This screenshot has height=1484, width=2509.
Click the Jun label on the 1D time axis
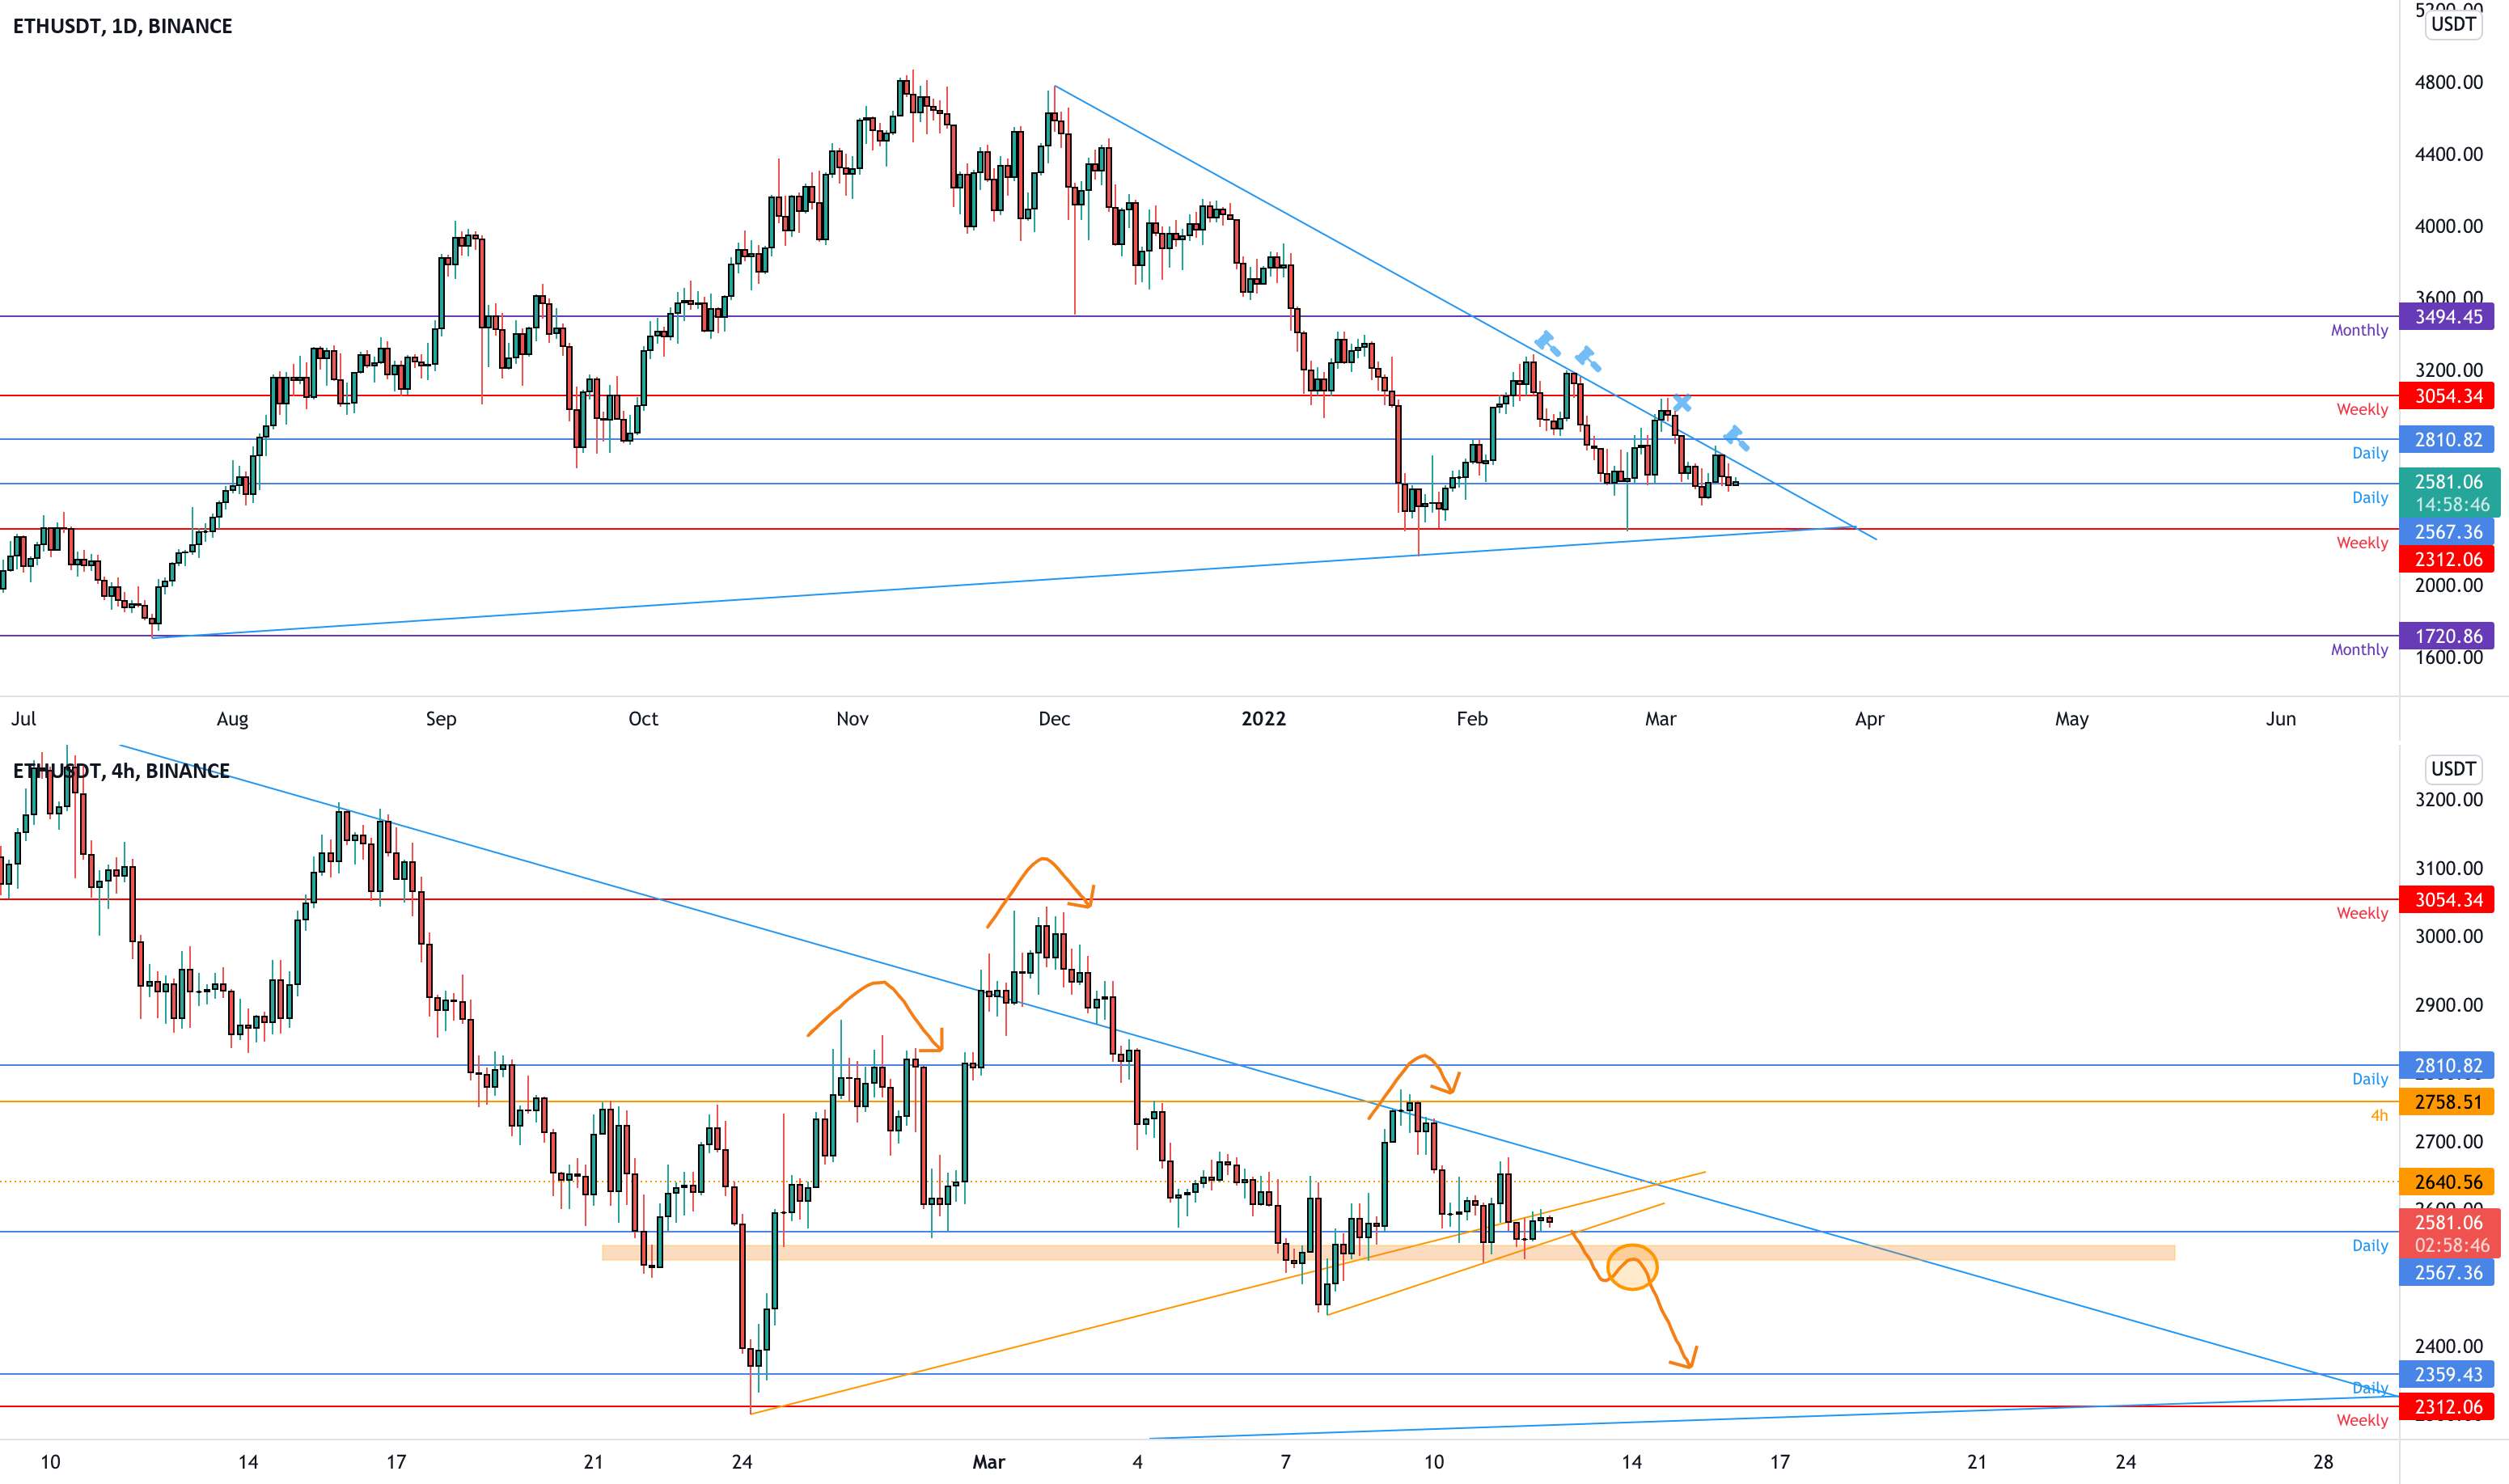[2280, 718]
